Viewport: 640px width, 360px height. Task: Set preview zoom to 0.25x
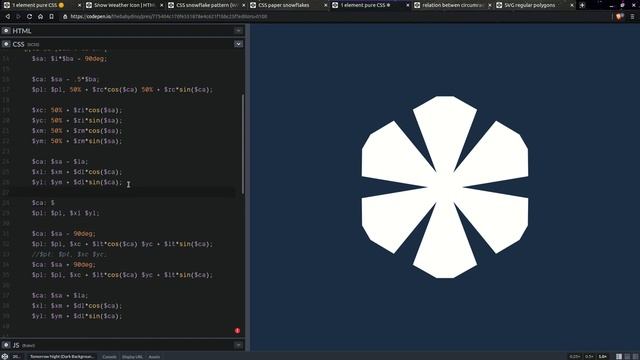click(575, 356)
